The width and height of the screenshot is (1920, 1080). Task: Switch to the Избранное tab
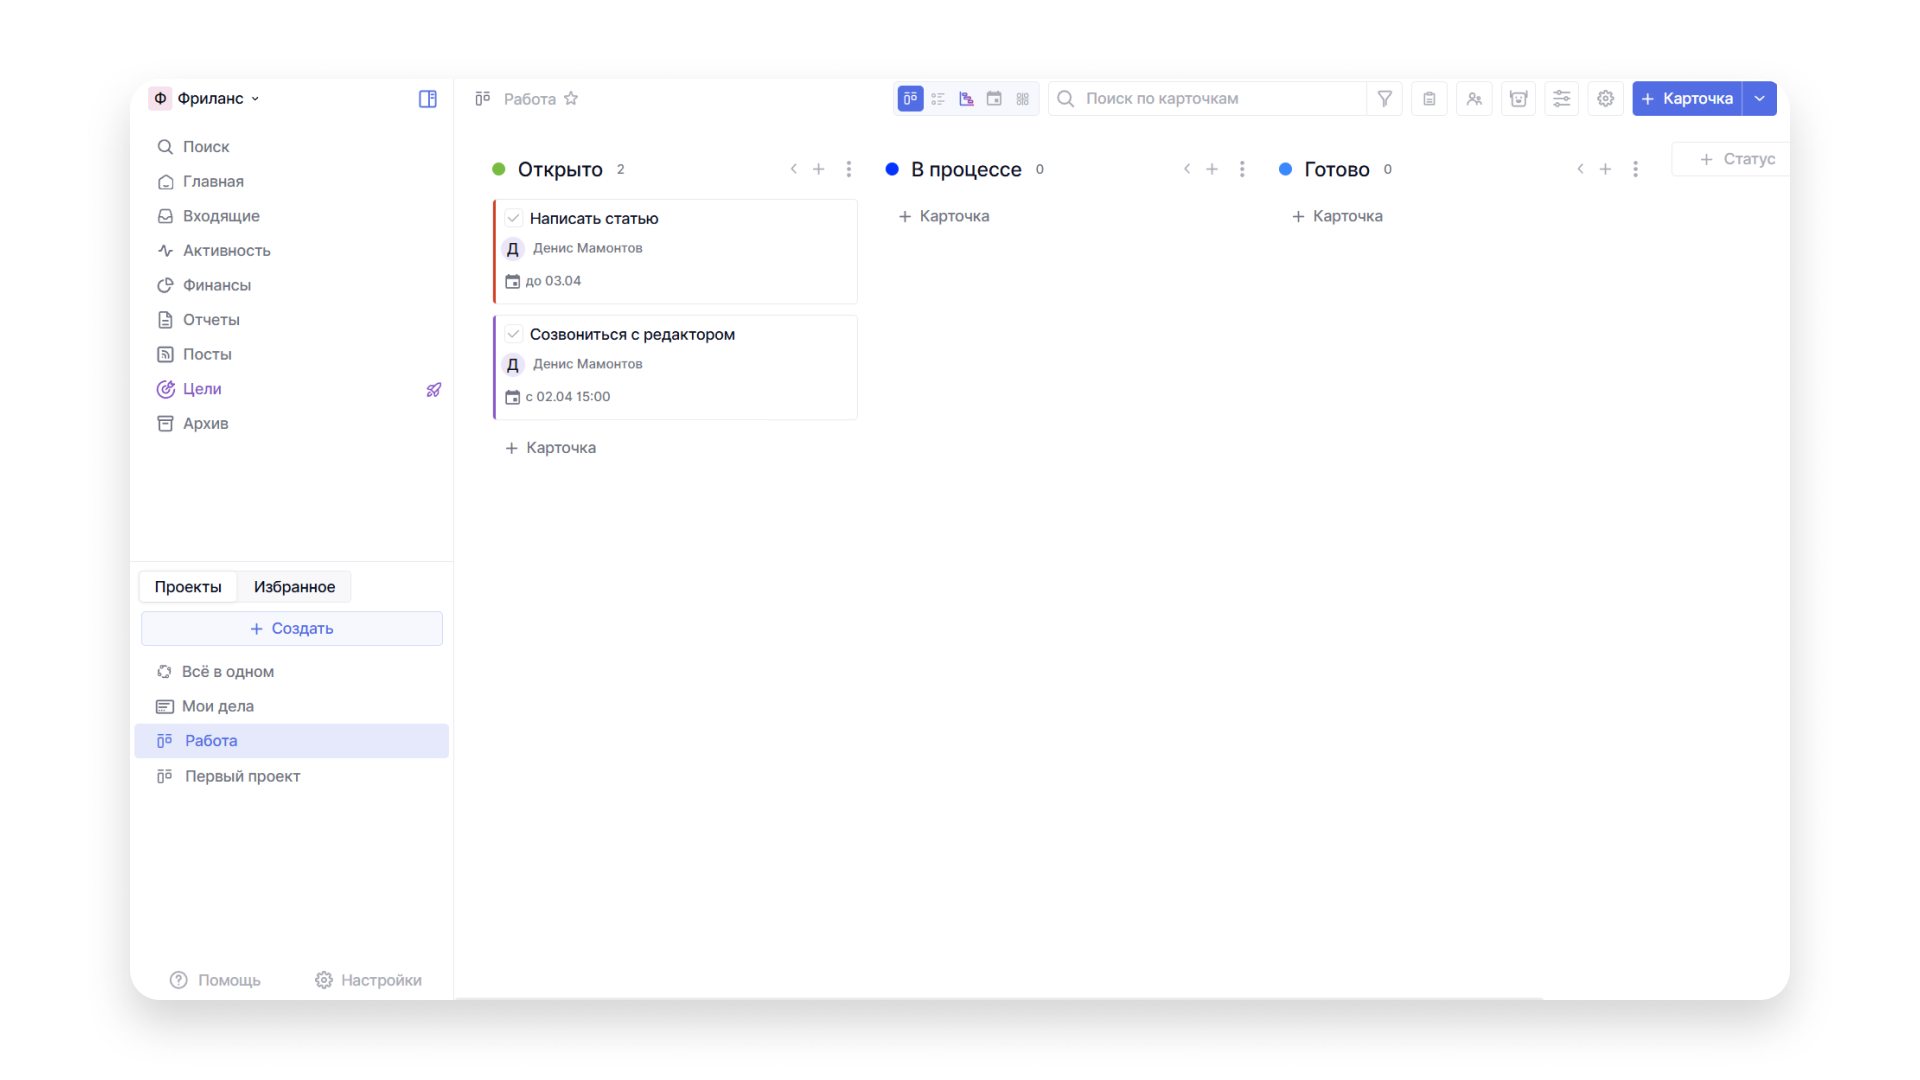tap(293, 586)
